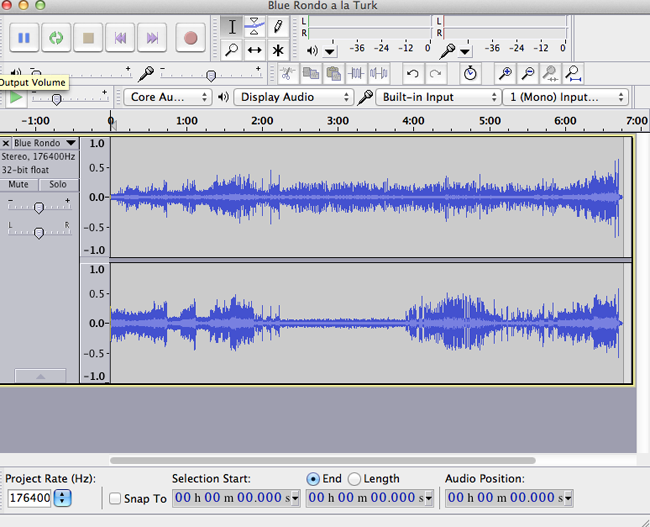Open the End time format dropdown arrow

[429, 498]
